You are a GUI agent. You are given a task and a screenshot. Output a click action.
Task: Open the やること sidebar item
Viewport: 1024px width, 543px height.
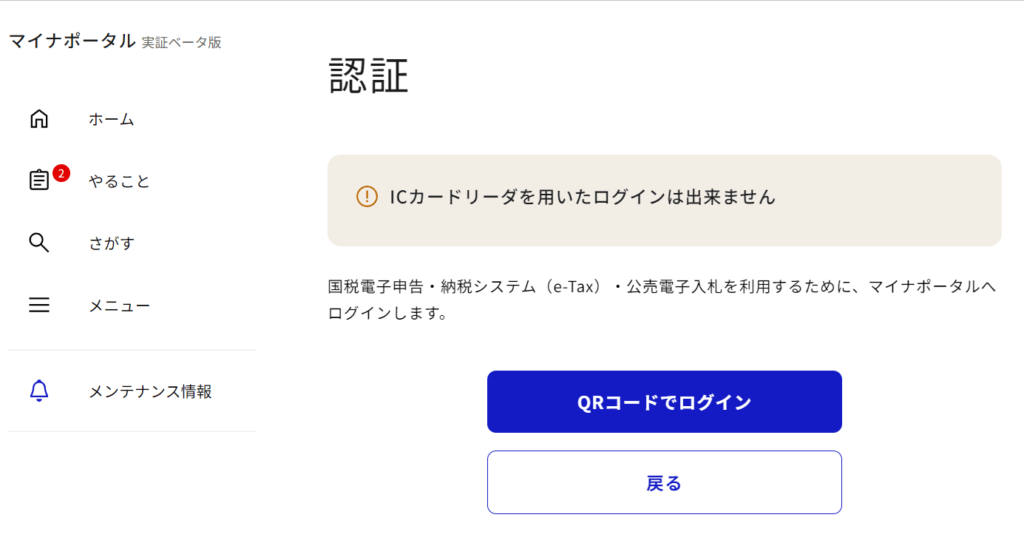pos(119,182)
